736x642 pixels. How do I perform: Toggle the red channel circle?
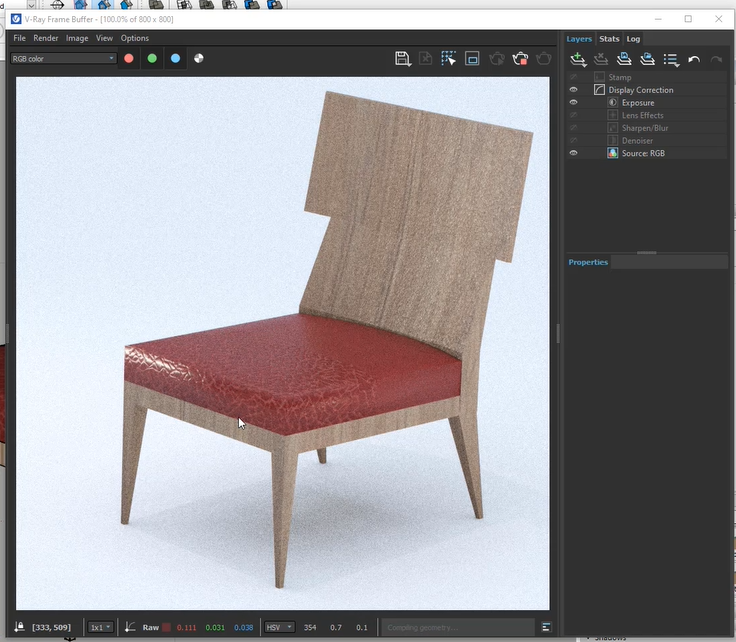(129, 58)
